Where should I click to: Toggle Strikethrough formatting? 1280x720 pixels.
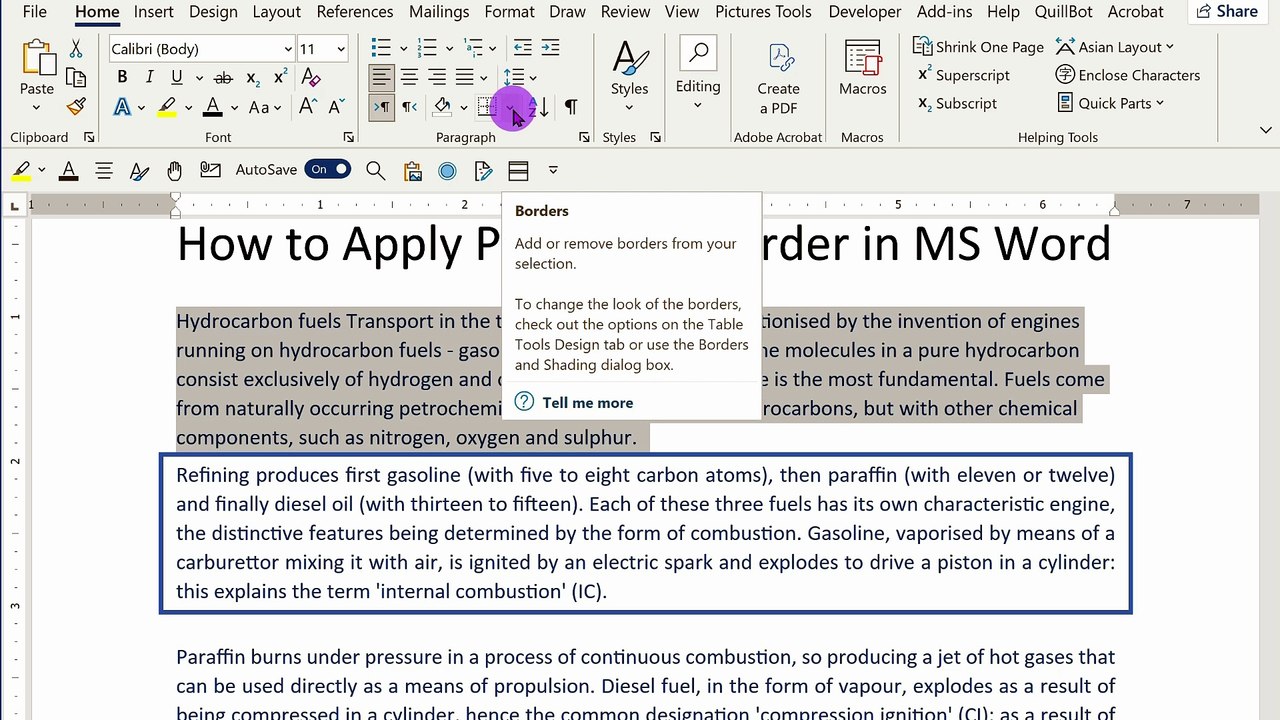[x=224, y=77]
